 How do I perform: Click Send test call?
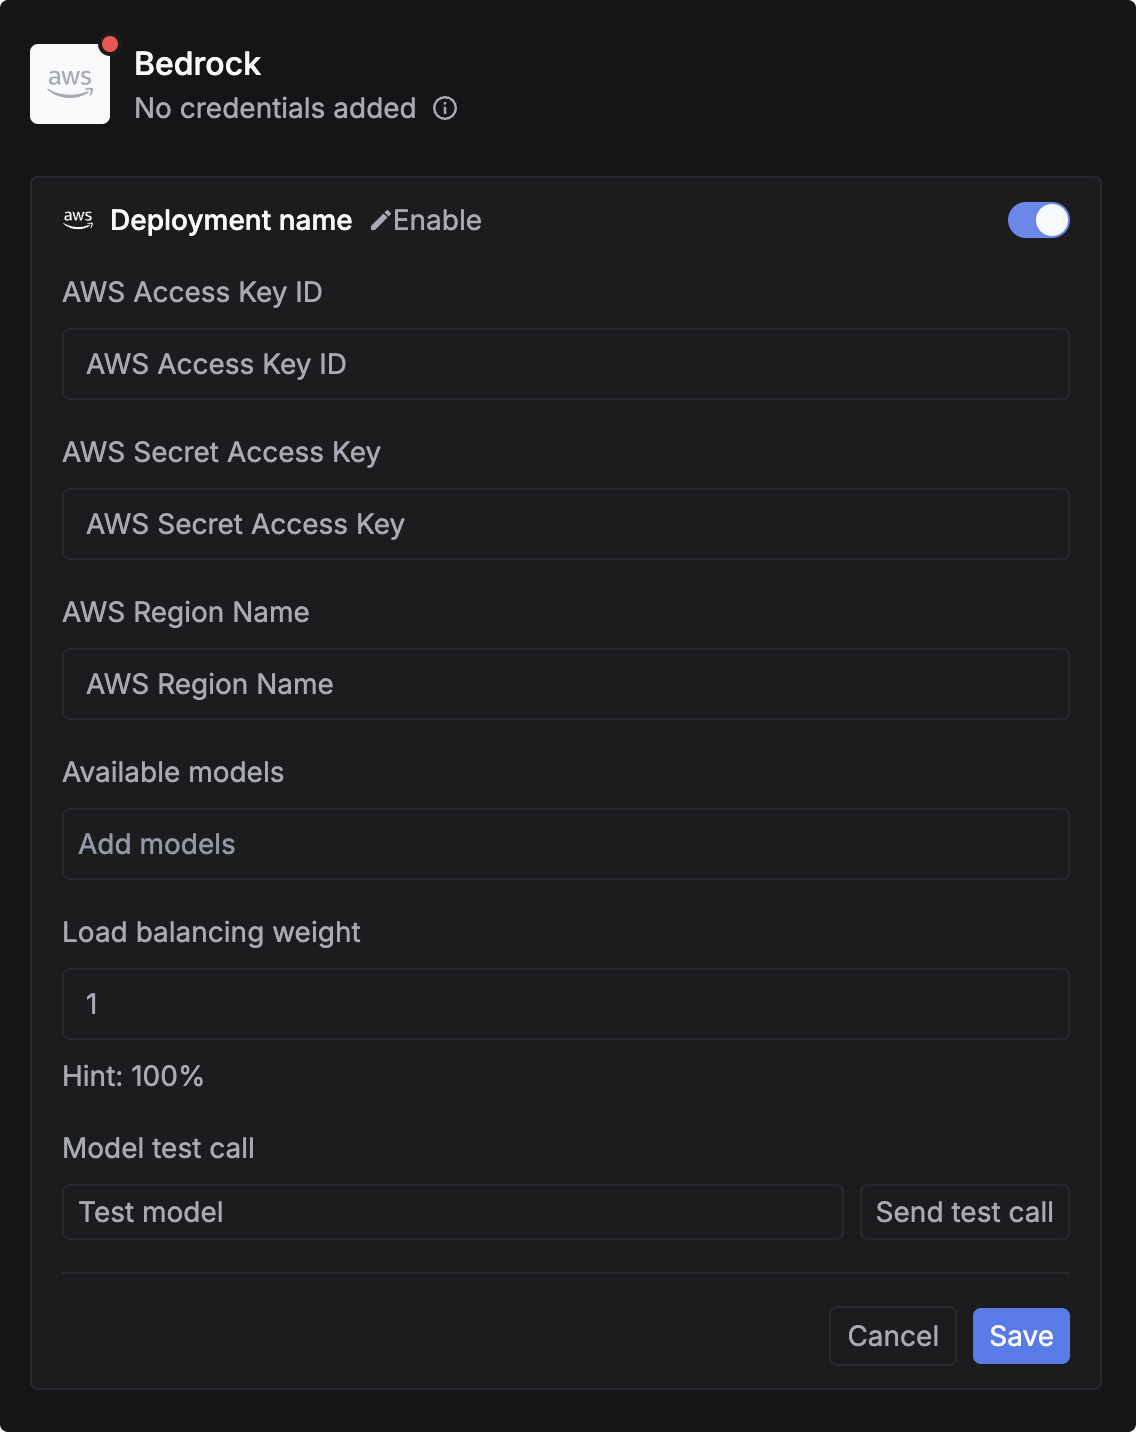(x=963, y=1211)
